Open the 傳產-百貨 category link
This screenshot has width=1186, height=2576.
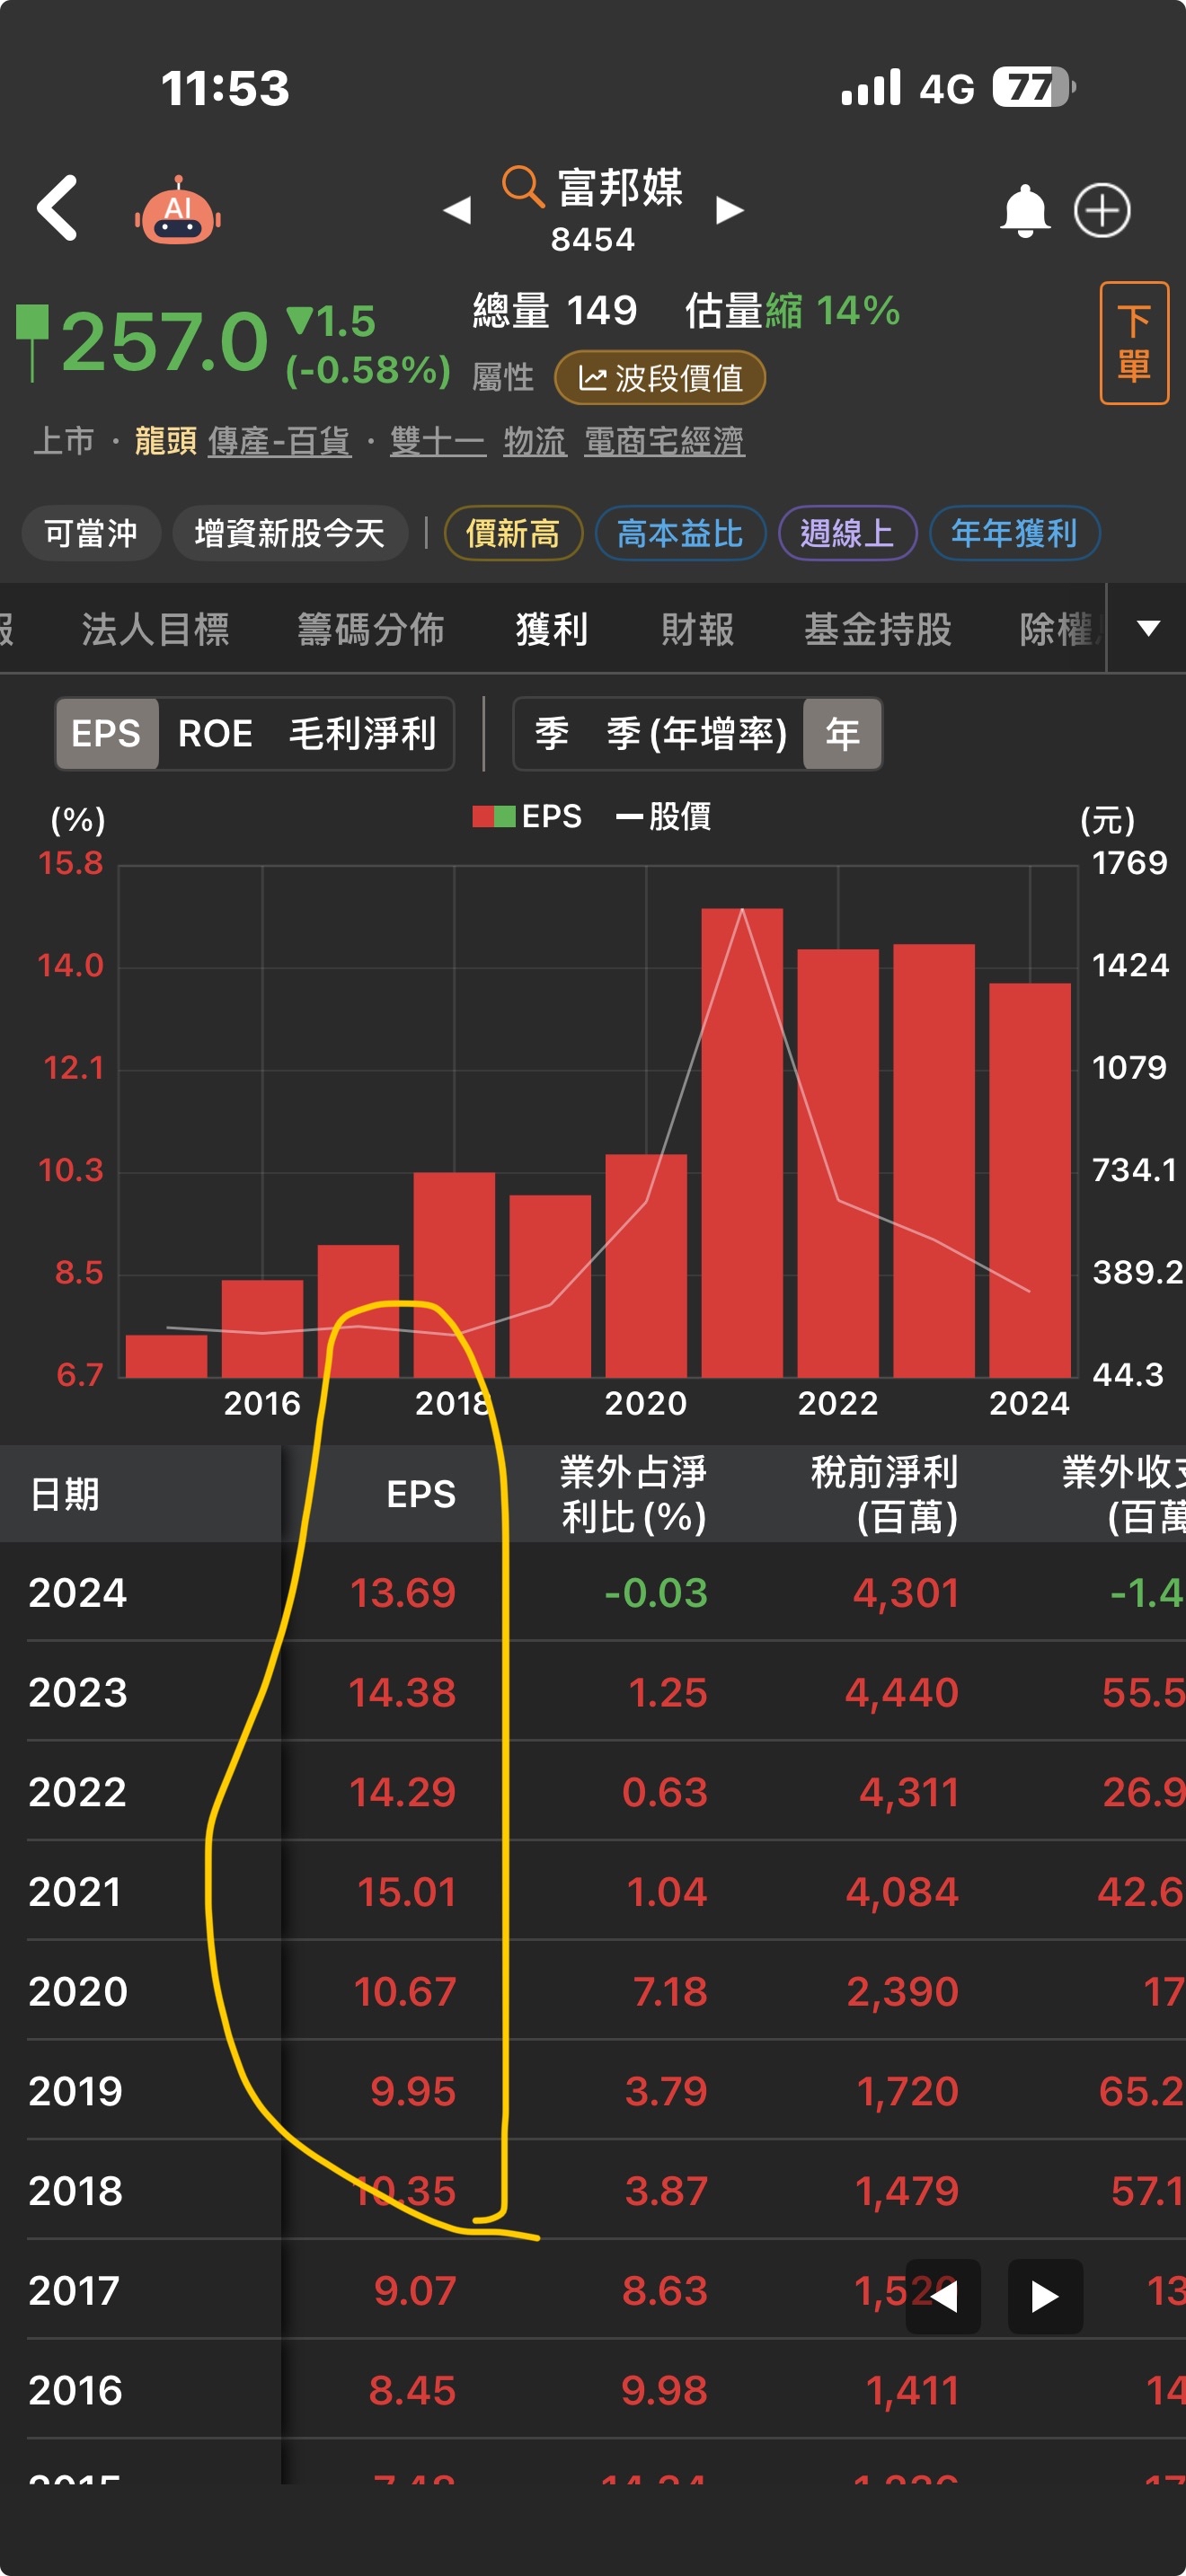coord(279,441)
